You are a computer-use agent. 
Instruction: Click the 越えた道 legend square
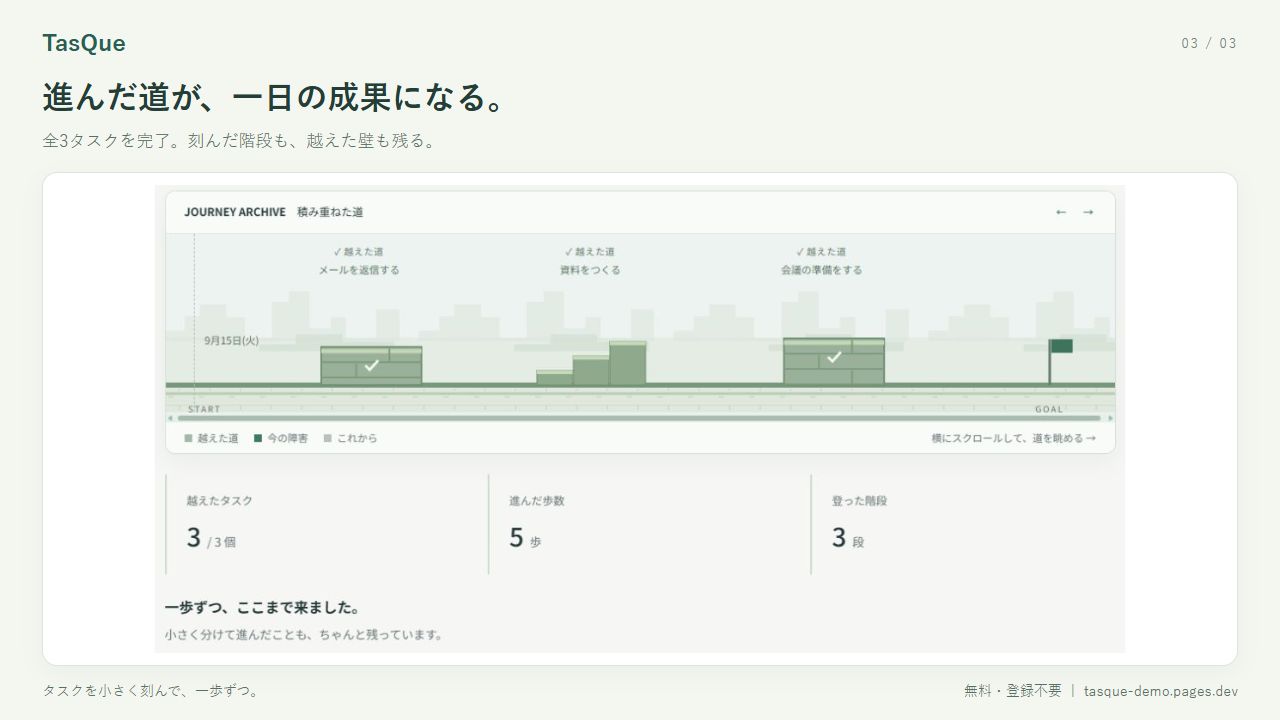click(x=188, y=438)
